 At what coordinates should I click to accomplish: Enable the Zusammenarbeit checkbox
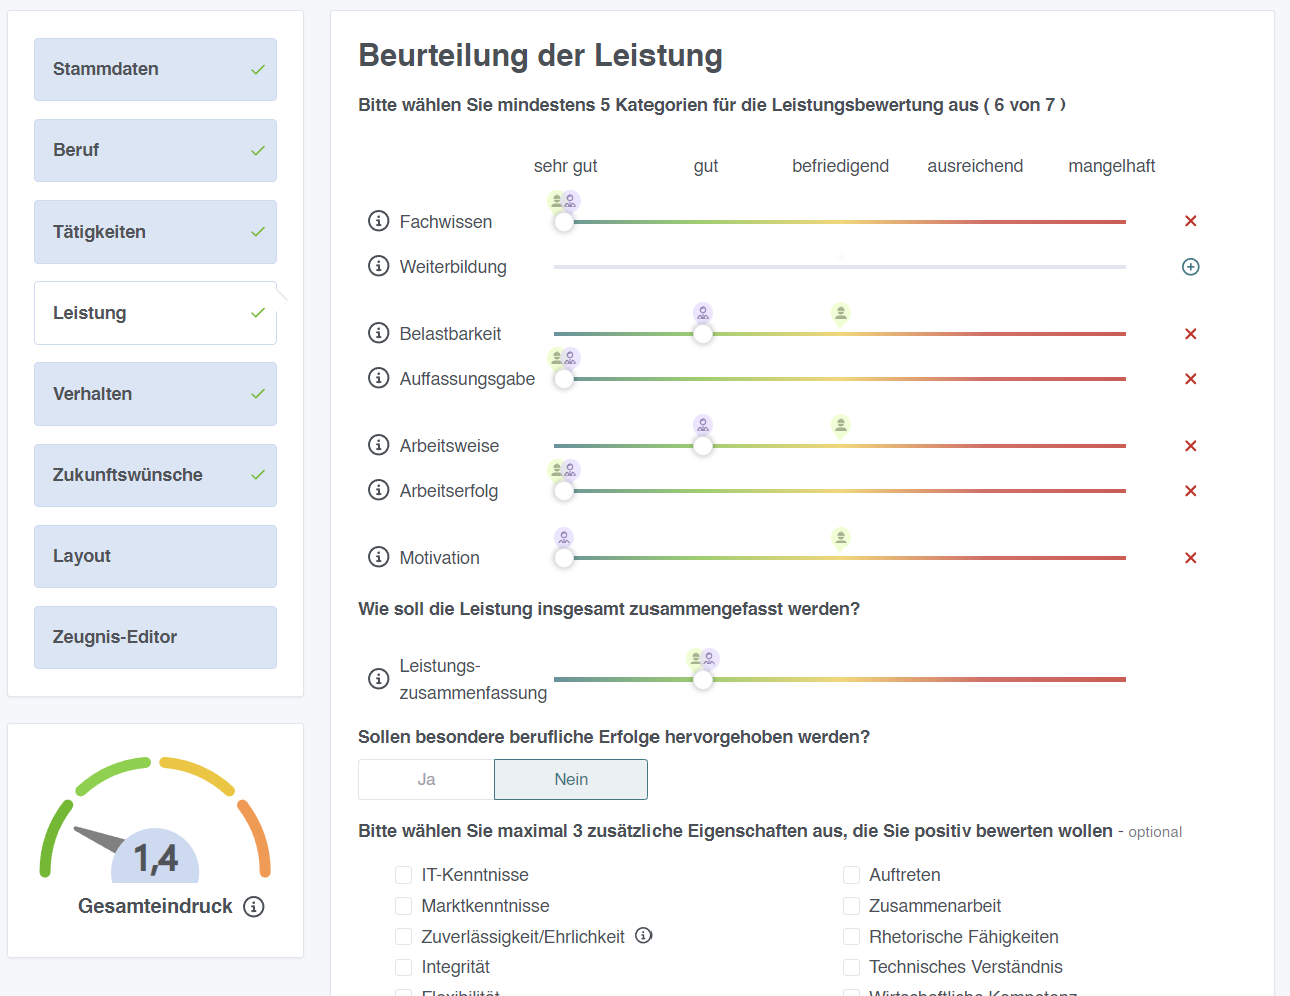852,906
